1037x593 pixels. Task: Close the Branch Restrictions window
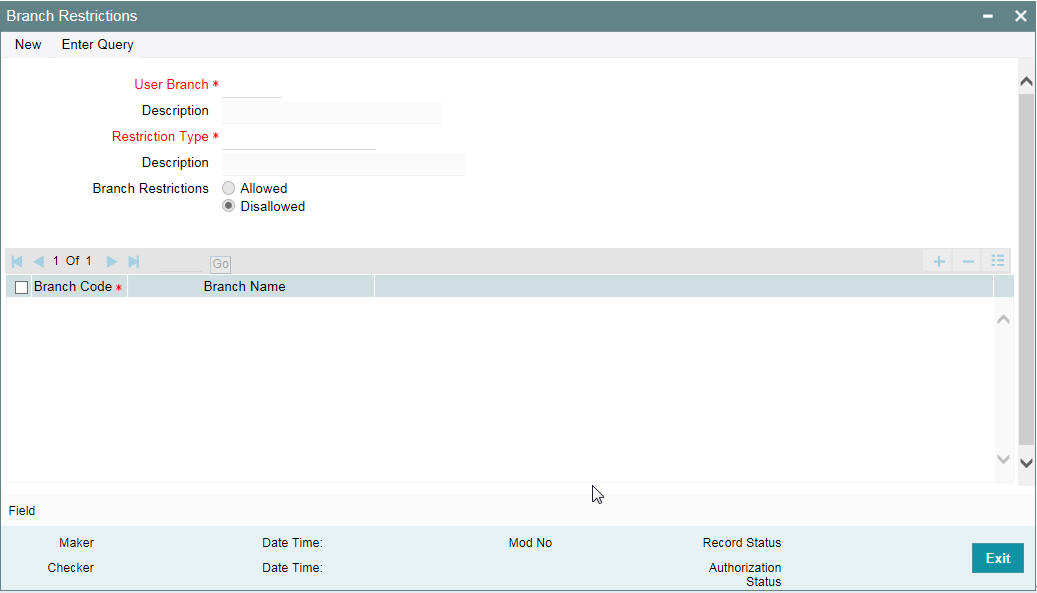[x=1020, y=16]
